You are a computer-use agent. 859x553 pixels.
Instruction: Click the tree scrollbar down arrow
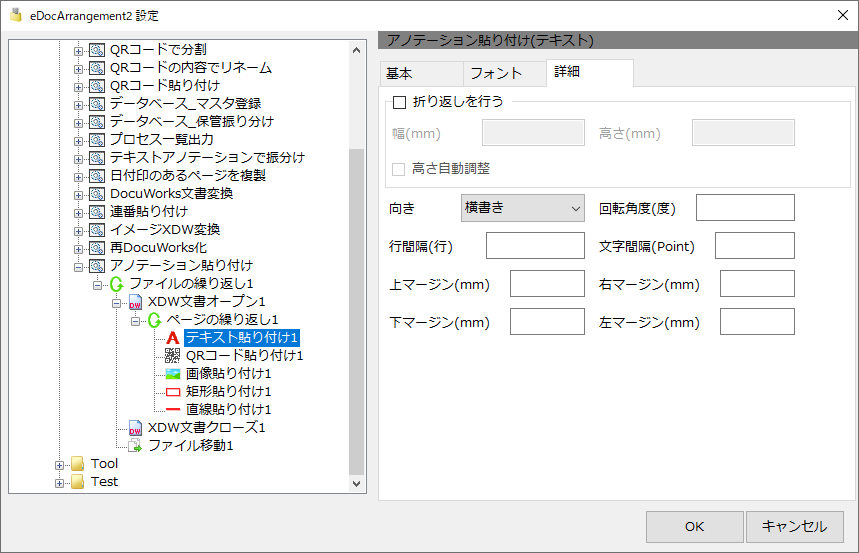pyautogui.click(x=357, y=483)
